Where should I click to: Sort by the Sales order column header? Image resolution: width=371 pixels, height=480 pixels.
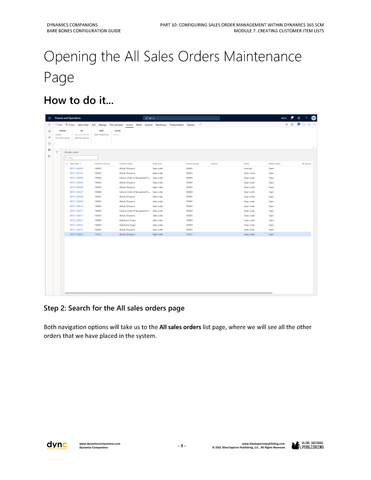(75, 164)
